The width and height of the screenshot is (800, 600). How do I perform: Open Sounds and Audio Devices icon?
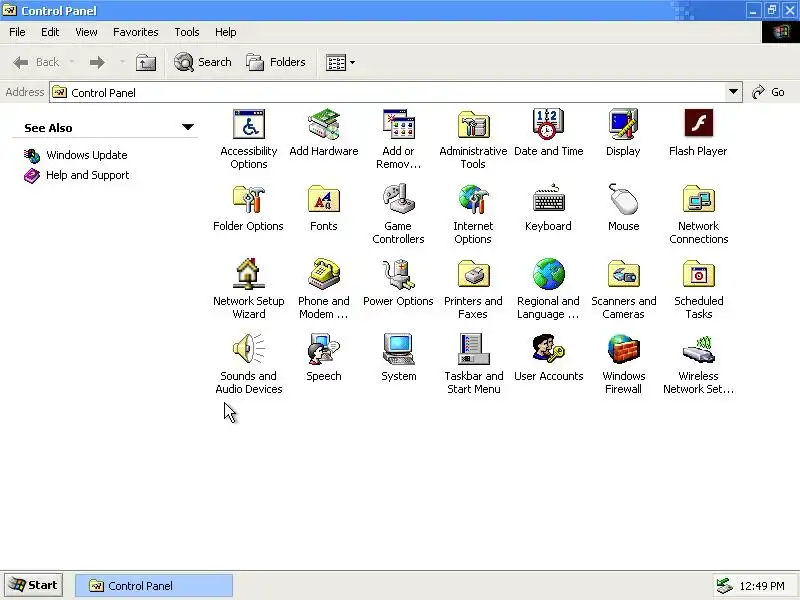tap(248, 349)
